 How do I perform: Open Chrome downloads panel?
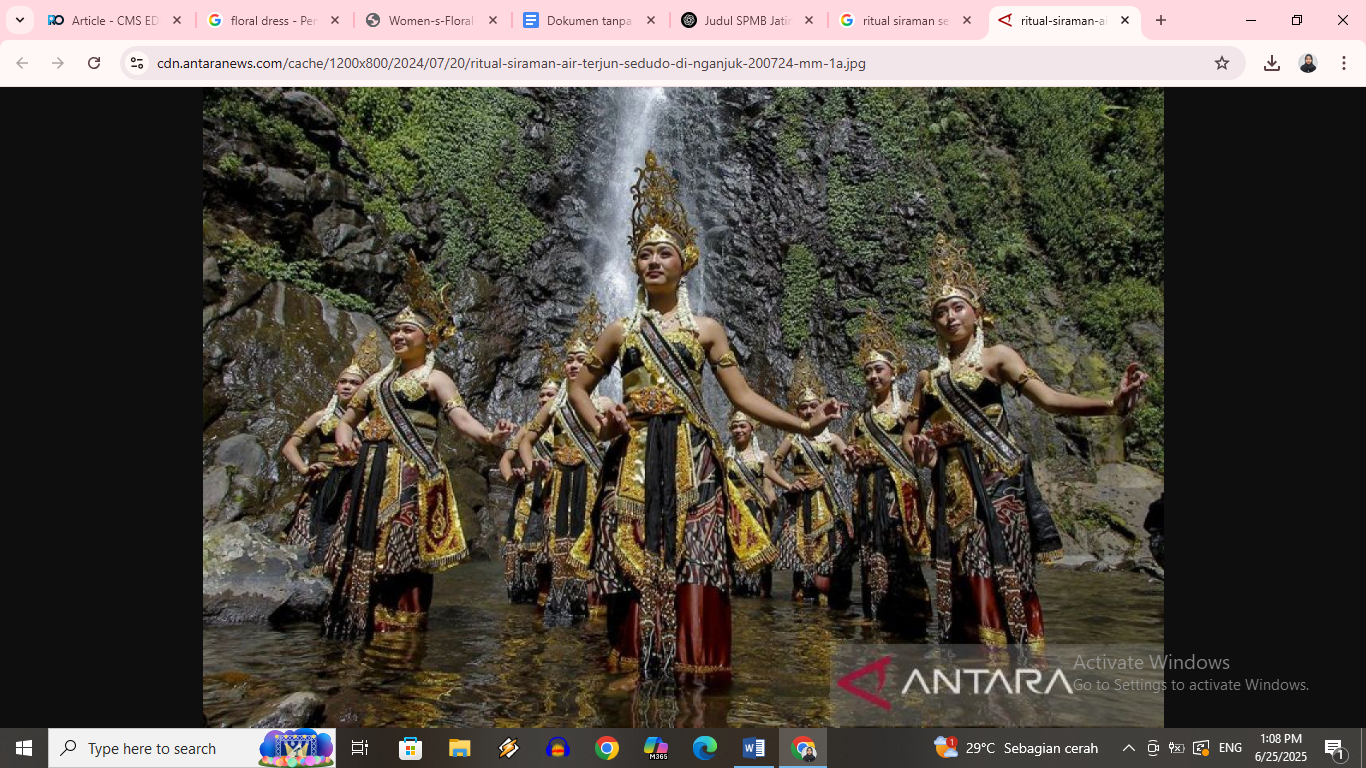point(1272,63)
